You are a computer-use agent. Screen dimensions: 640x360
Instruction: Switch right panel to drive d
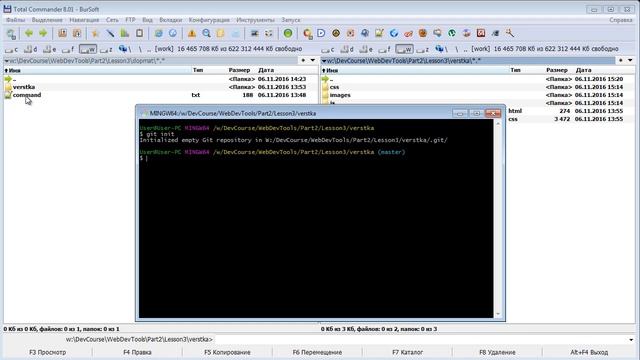(x=347, y=49)
